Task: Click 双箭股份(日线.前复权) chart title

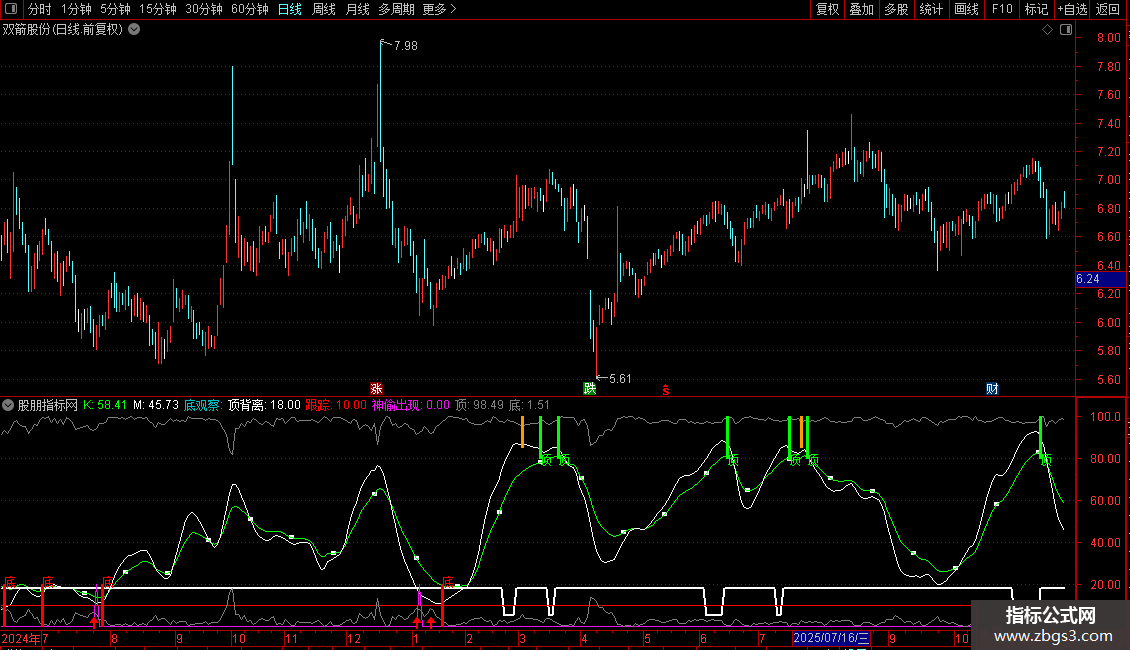Action: [x=63, y=30]
